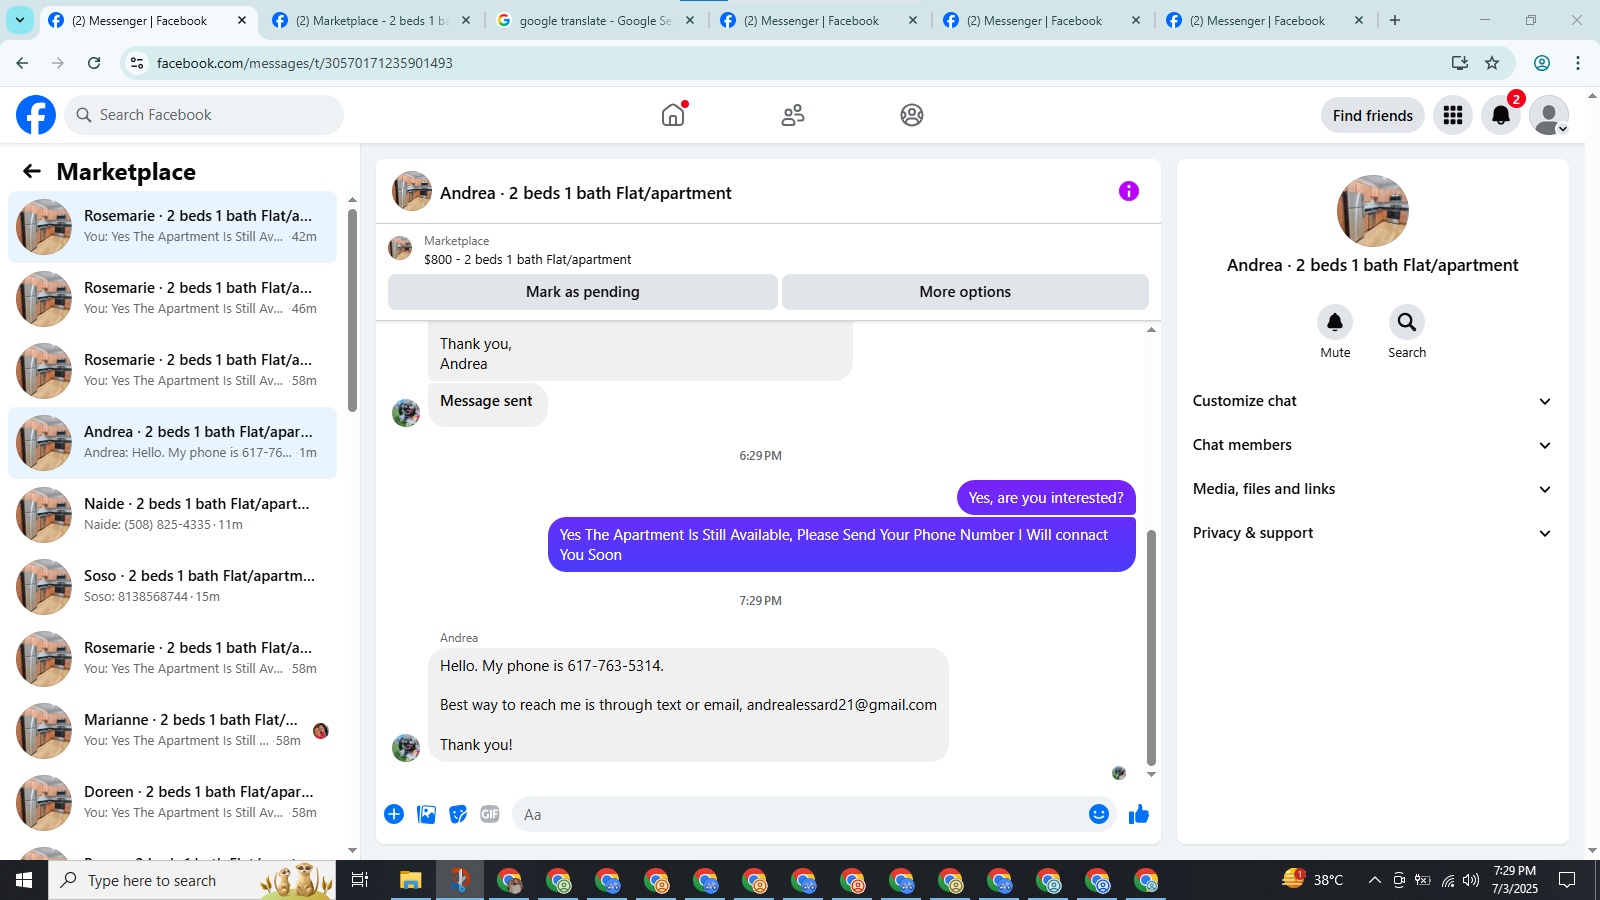Click the Search Facebook field
Image resolution: width=1600 pixels, height=900 pixels.
tap(204, 115)
